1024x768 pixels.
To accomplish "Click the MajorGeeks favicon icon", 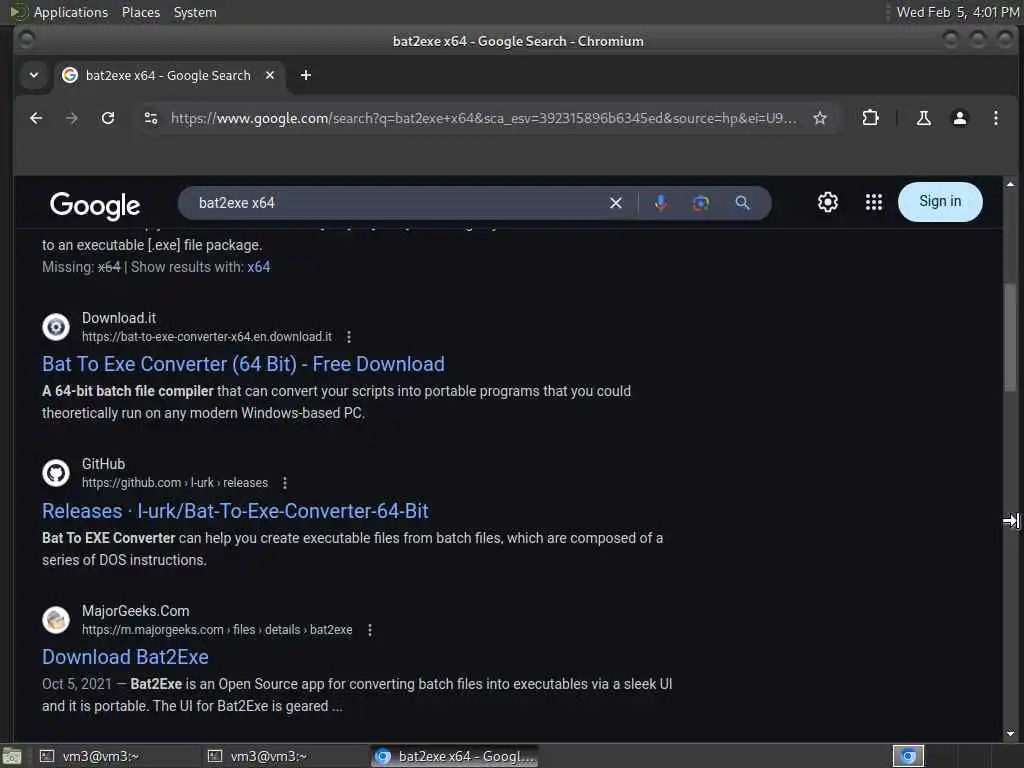I will tap(56, 620).
